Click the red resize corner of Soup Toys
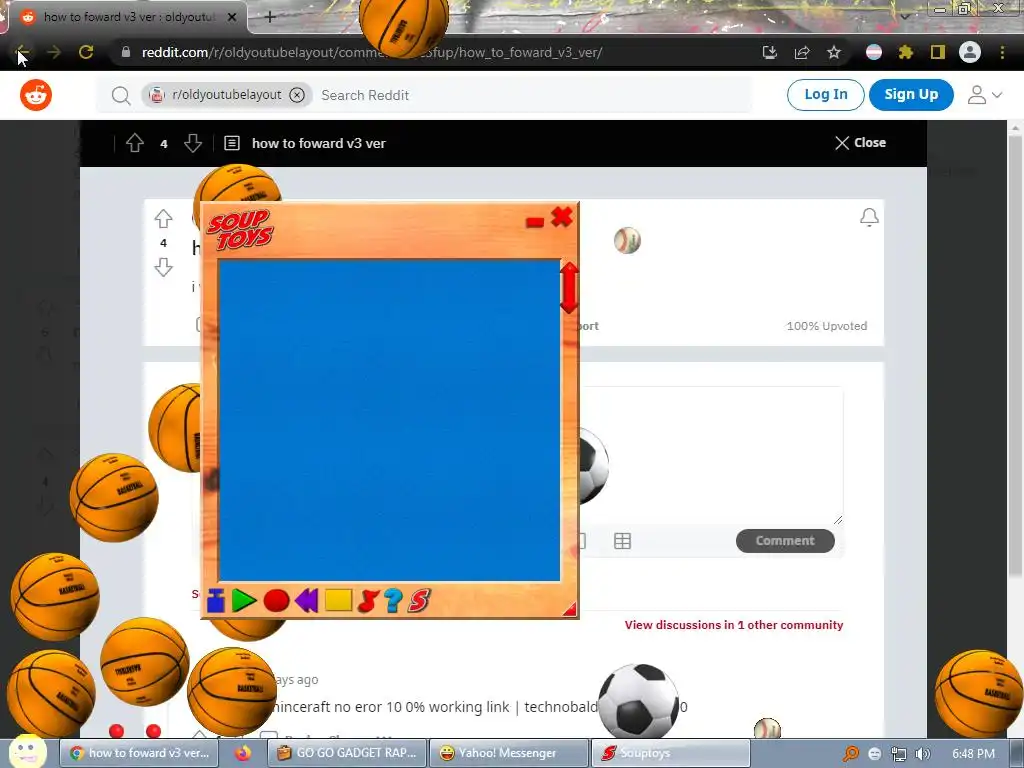 point(569,609)
